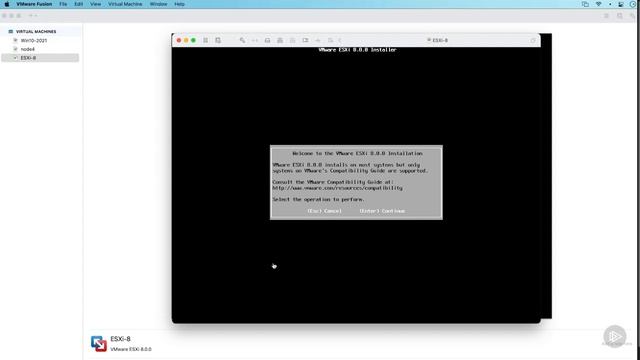The height and width of the screenshot is (360, 640).
Task: Click the Wi-Fi icon in menu bar
Action: coord(598,4)
